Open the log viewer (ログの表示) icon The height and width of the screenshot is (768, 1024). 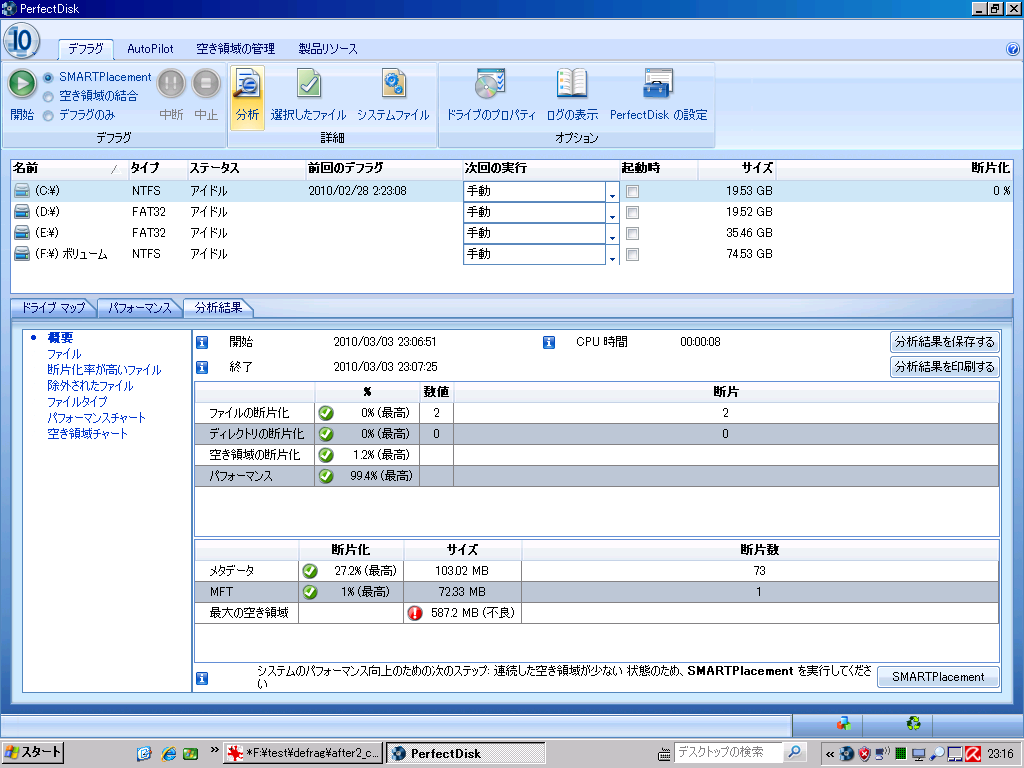[x=572, y=85]
